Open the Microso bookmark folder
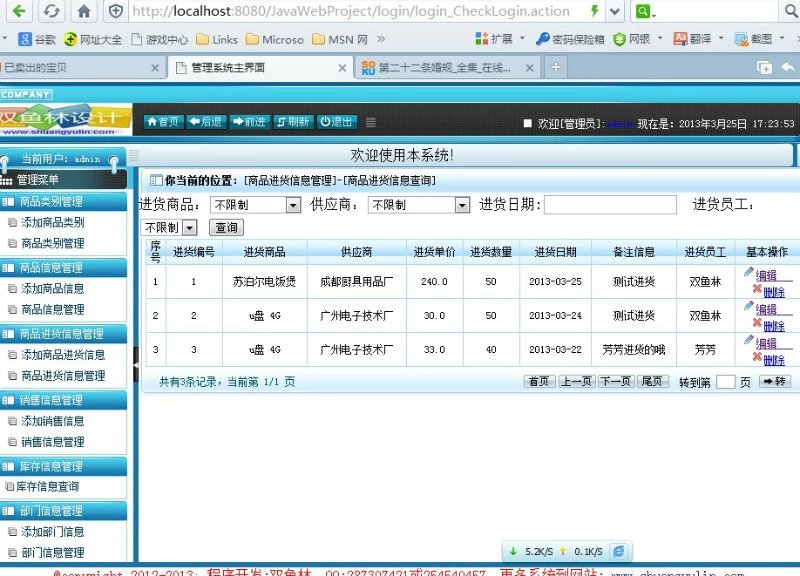800x576 pixels. click(x=275, y=39)
